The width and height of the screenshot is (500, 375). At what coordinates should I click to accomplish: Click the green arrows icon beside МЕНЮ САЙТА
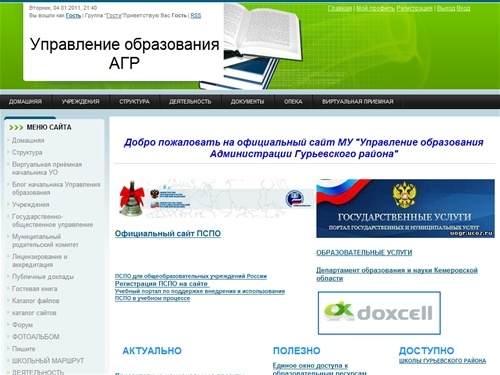pos(16,127)
